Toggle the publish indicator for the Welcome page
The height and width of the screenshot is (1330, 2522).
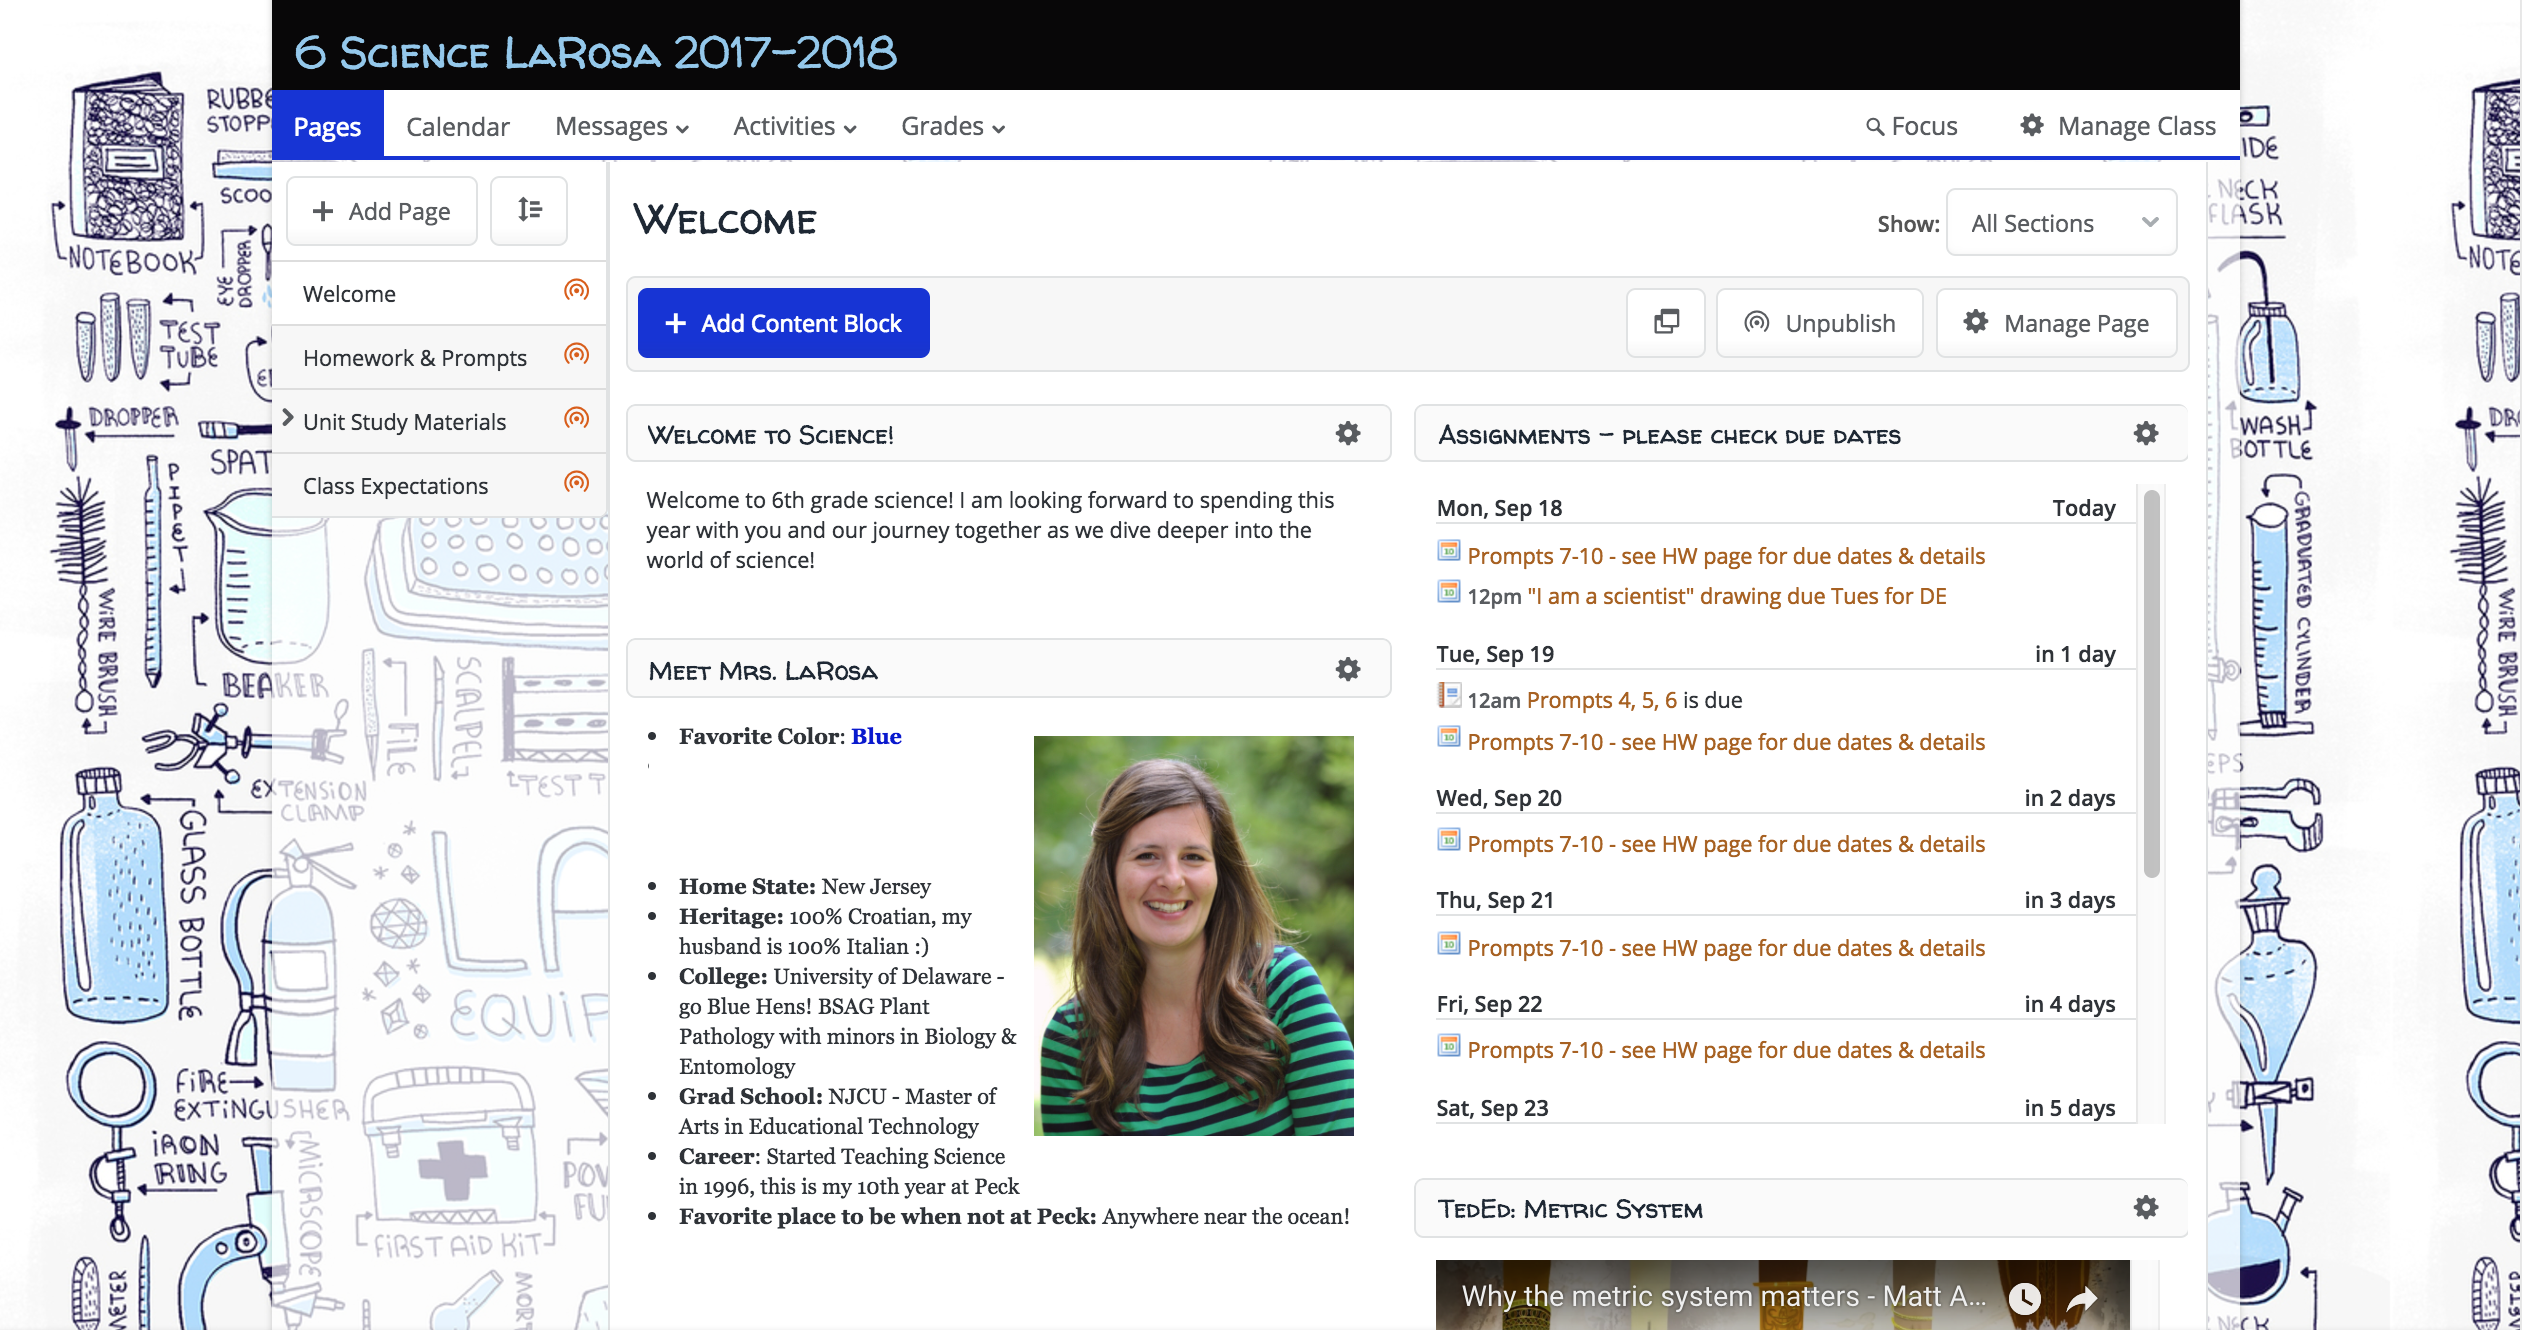tap(576, 292)
